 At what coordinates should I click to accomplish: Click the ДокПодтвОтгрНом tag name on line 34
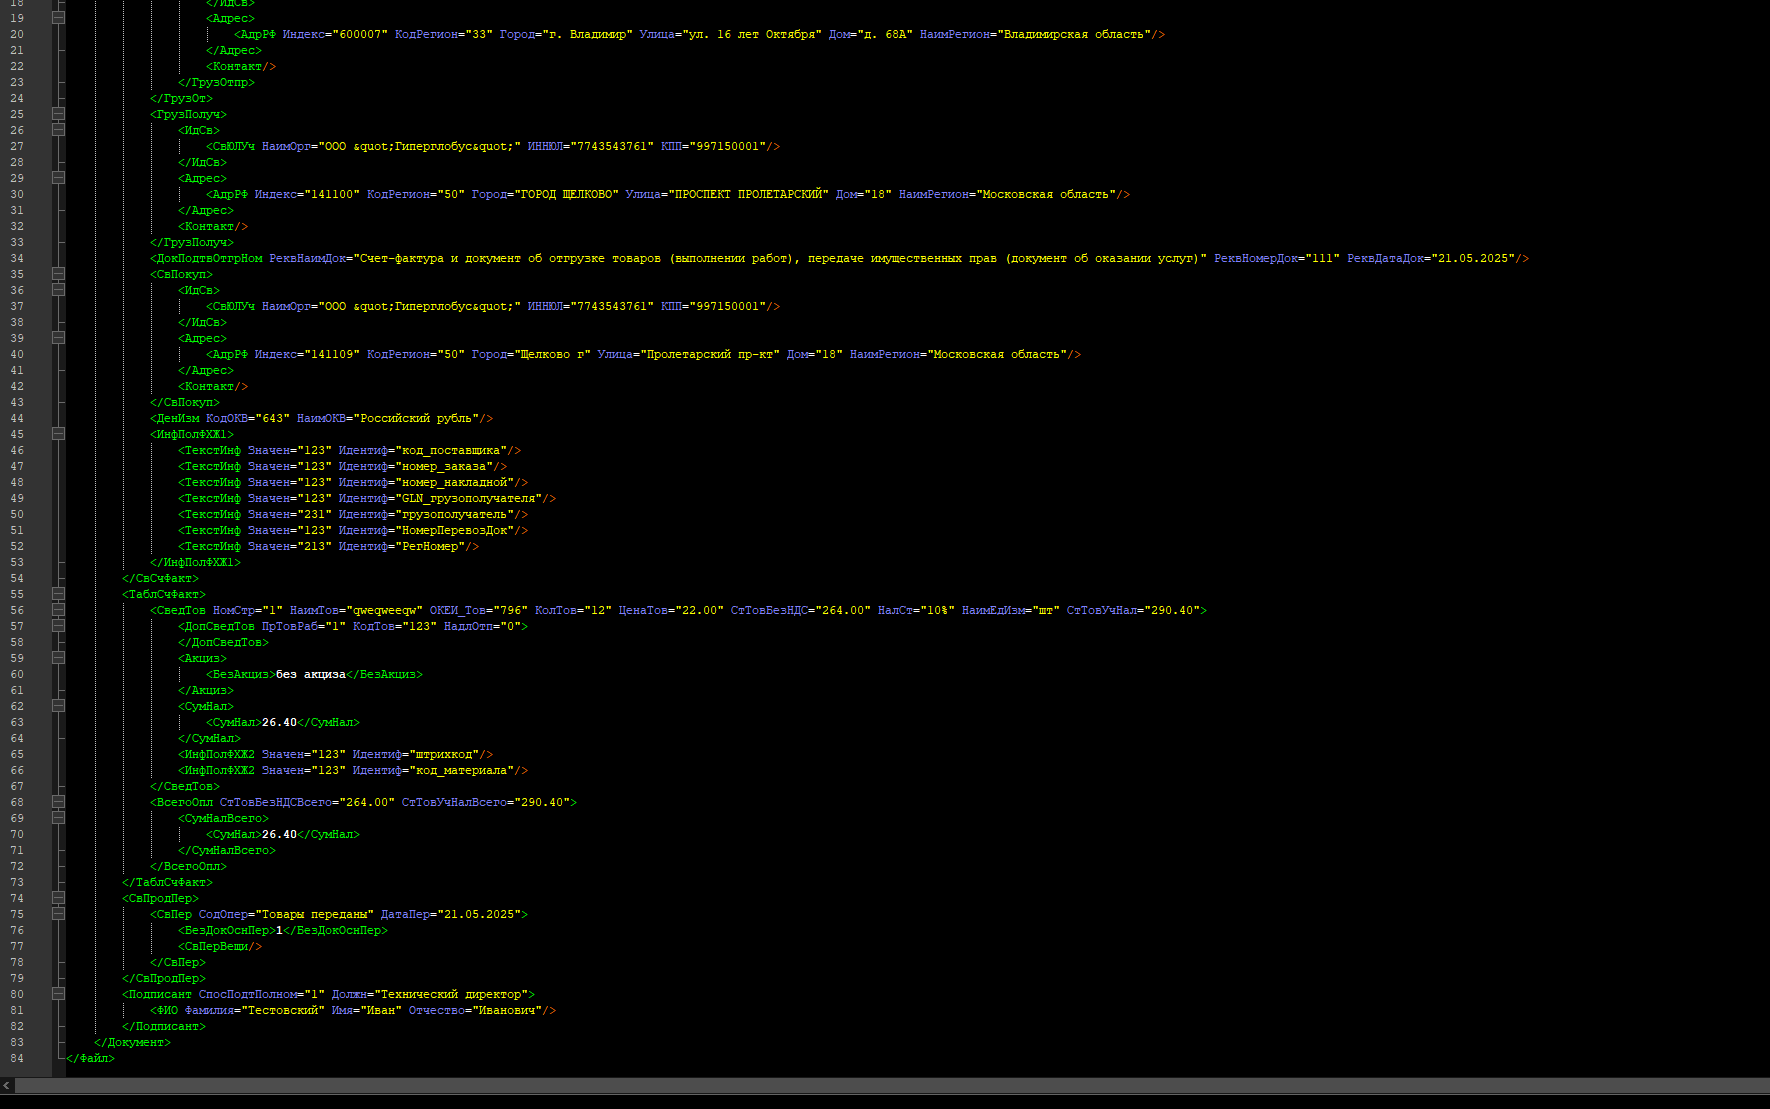tap(210, 258)
